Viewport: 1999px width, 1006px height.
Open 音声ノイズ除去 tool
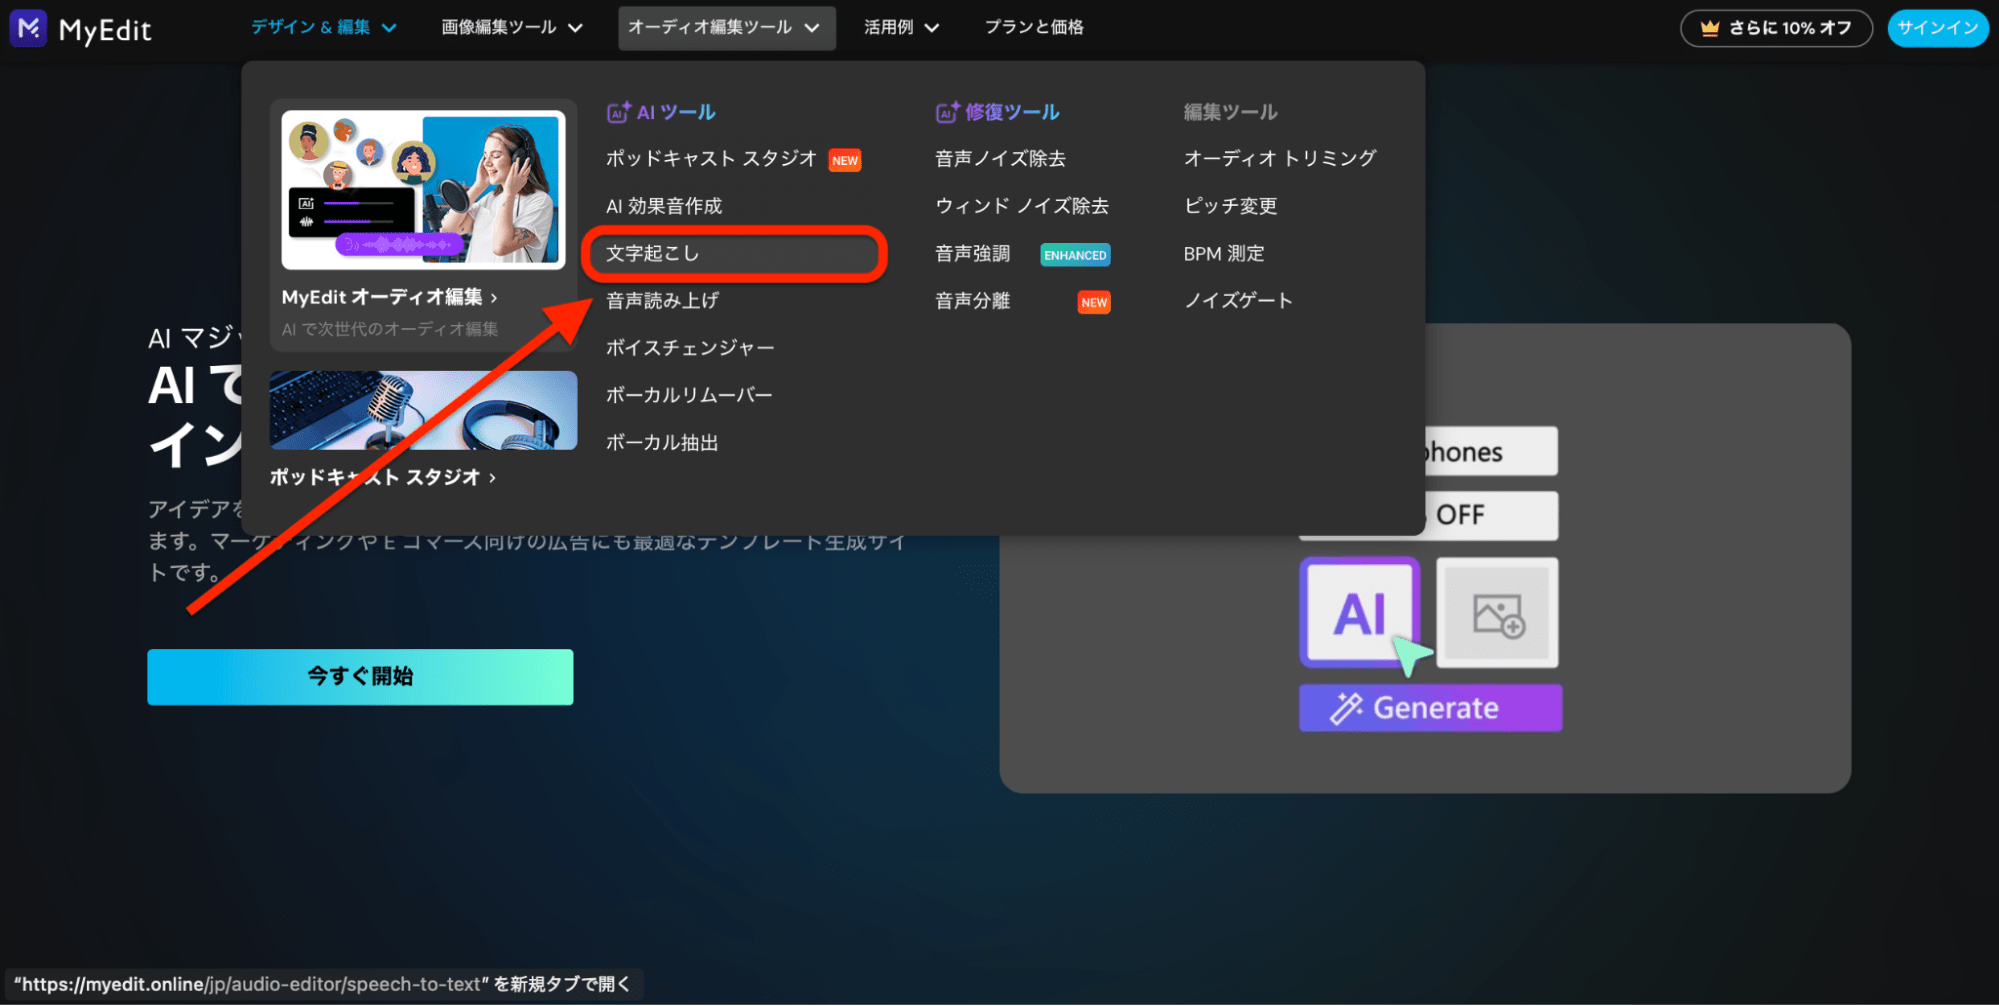pyautogui.click(x=1000, y=158)
